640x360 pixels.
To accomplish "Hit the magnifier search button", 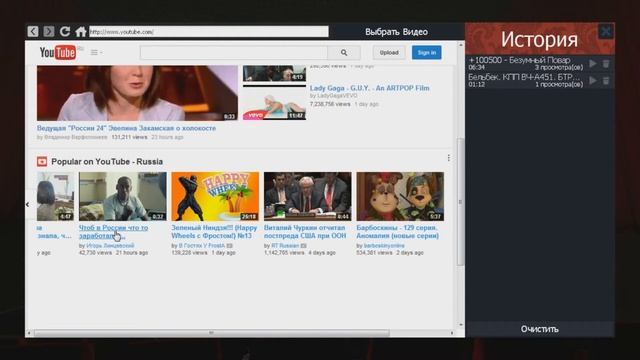I will tap(344, 53).
